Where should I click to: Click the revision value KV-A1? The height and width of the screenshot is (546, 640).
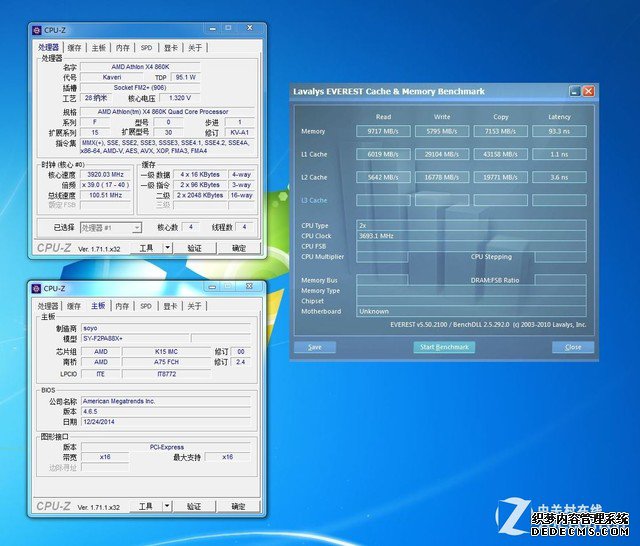239,133
